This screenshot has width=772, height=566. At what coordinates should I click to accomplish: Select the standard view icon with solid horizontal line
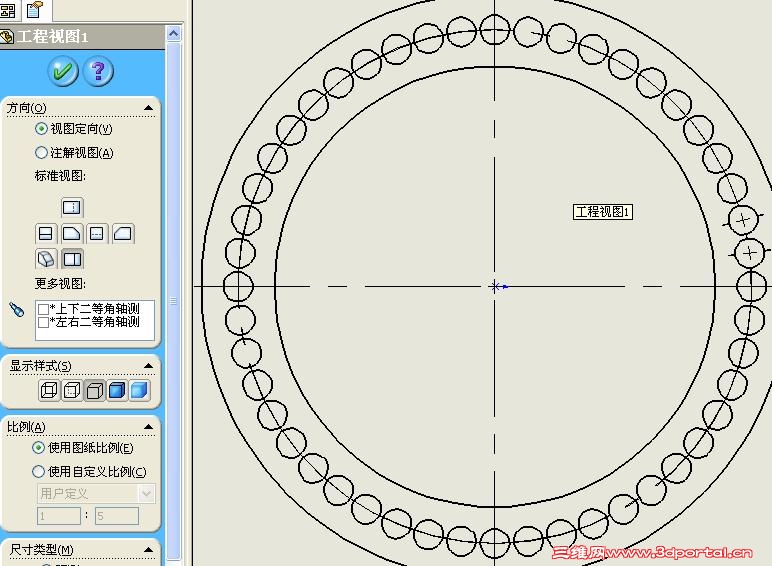(x=46, y=233)
